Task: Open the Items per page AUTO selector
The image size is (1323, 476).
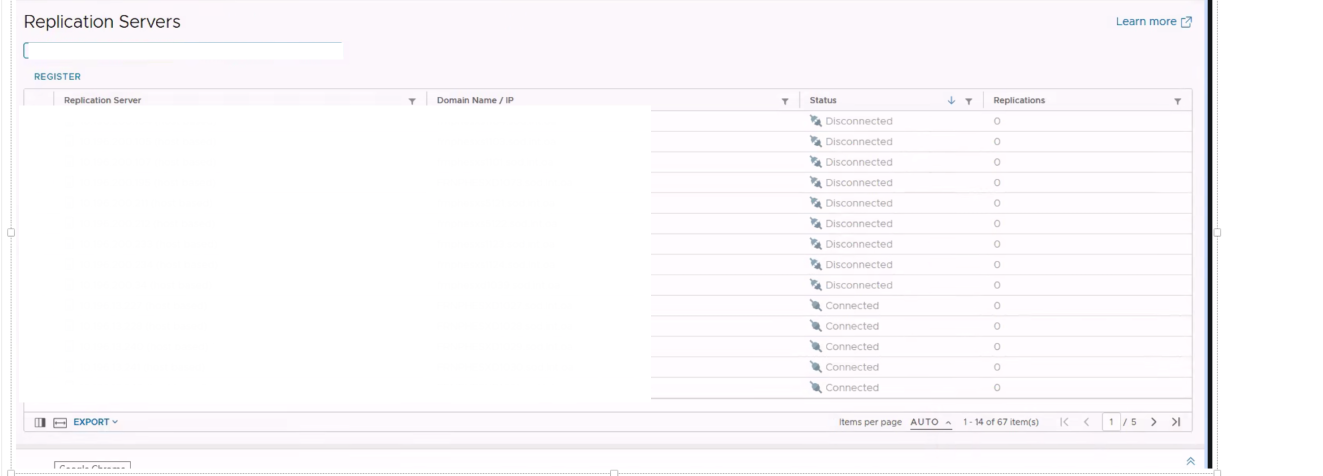Action: coord(931,422)
